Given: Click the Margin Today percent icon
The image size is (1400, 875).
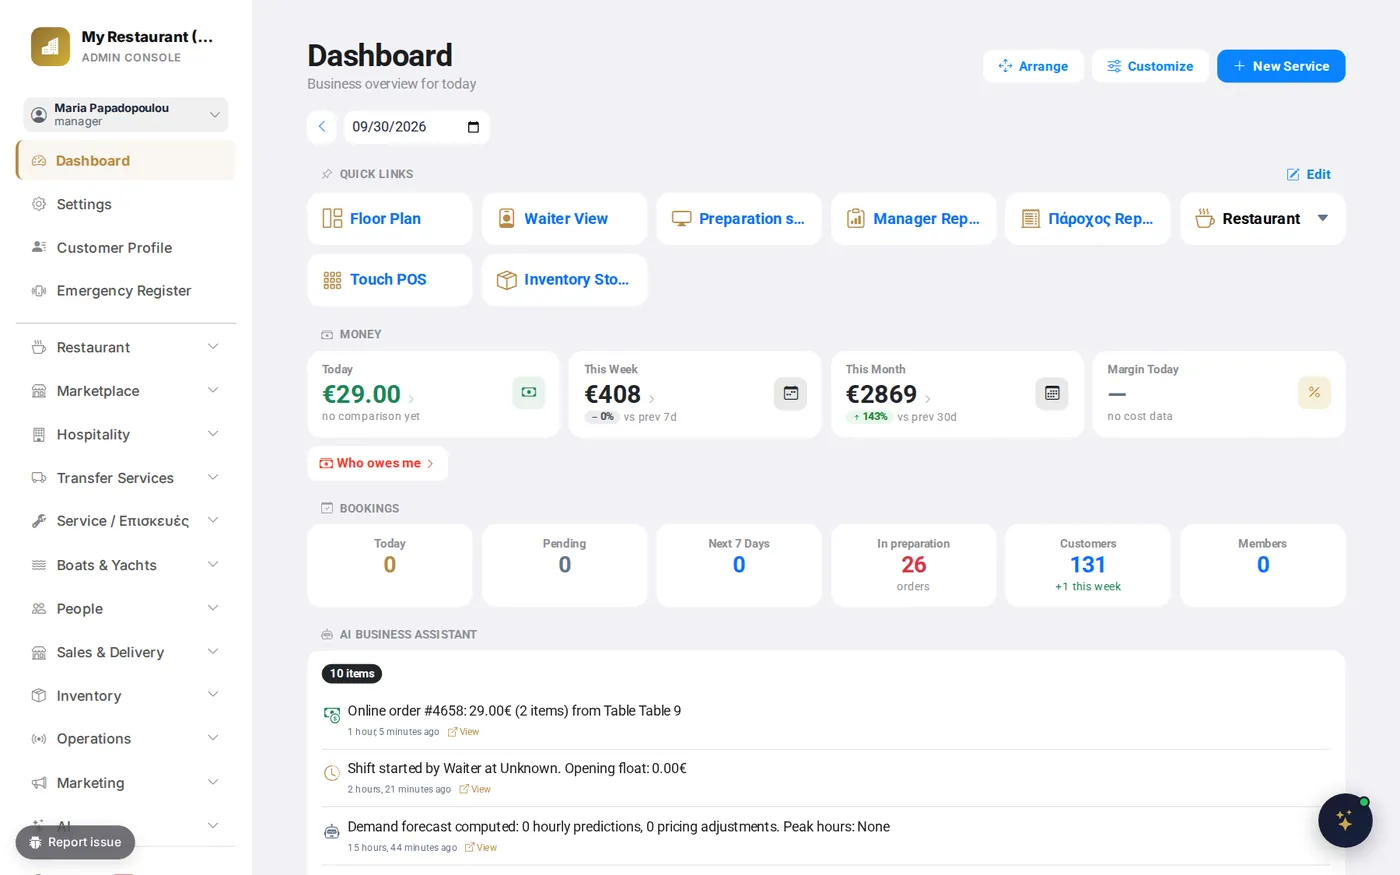Looking at the screenshot, I should click(1314, 393).
